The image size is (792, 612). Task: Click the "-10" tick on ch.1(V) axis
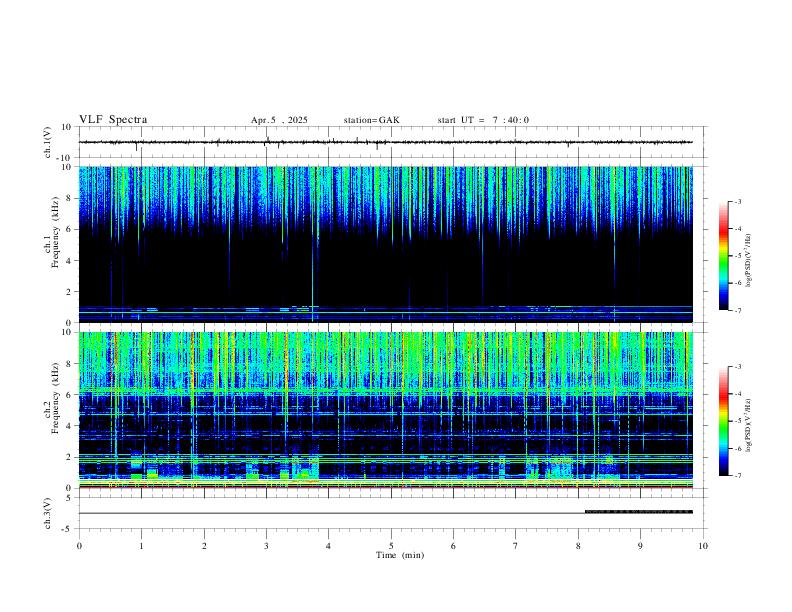tap(64, 158)
